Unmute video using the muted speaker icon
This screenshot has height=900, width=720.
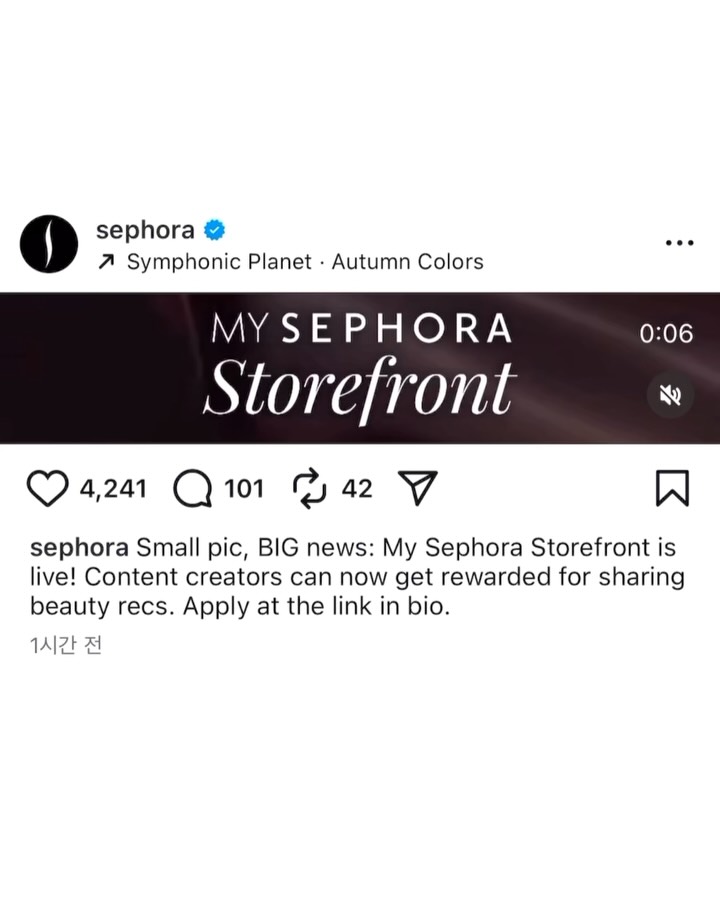point(670,395)
